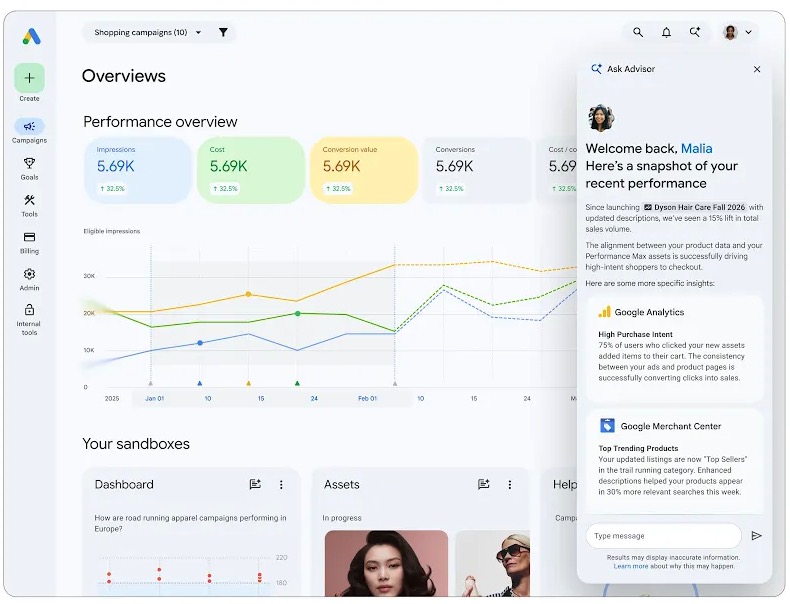Image resolution: width=790 pixels, height=604 pixels.
Task: Click the user profile avatar
Action: 731,32
